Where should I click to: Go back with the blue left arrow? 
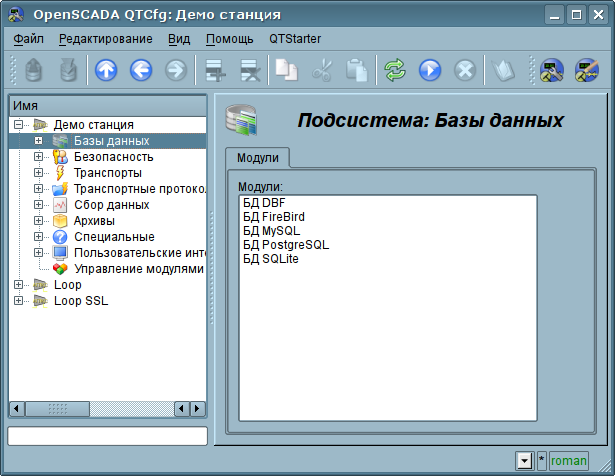coord(141,70)
